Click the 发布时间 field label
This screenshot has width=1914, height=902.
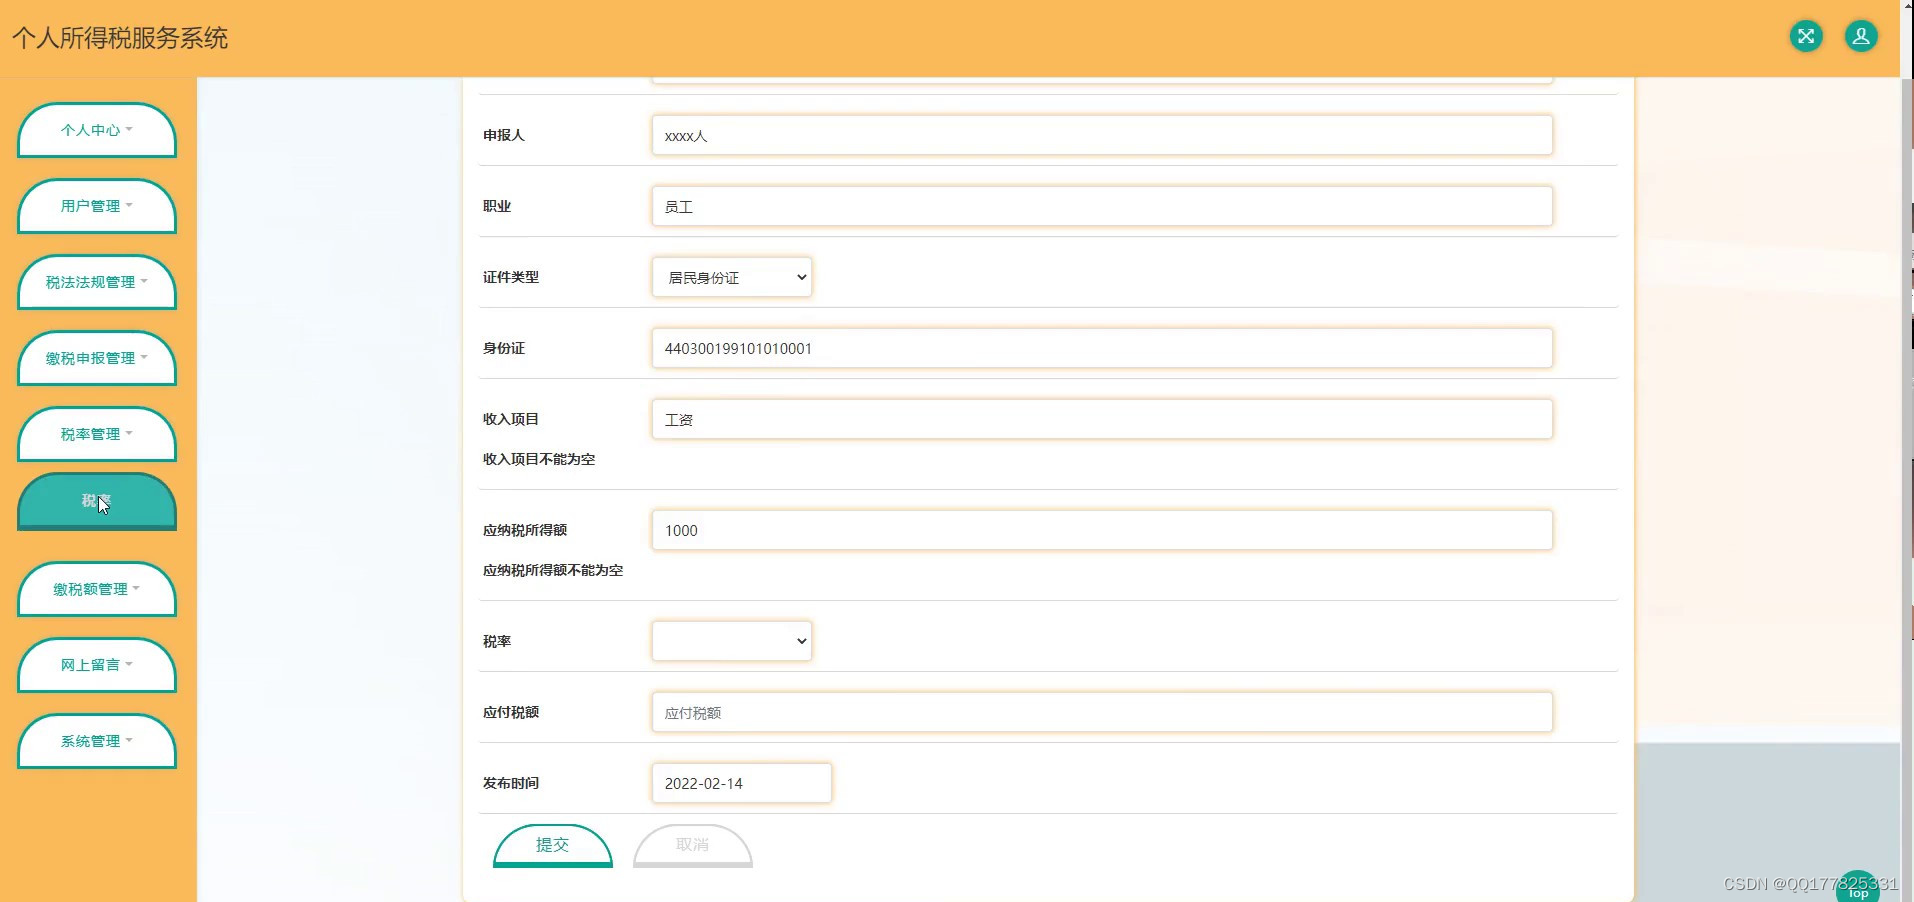click(511, 783)
